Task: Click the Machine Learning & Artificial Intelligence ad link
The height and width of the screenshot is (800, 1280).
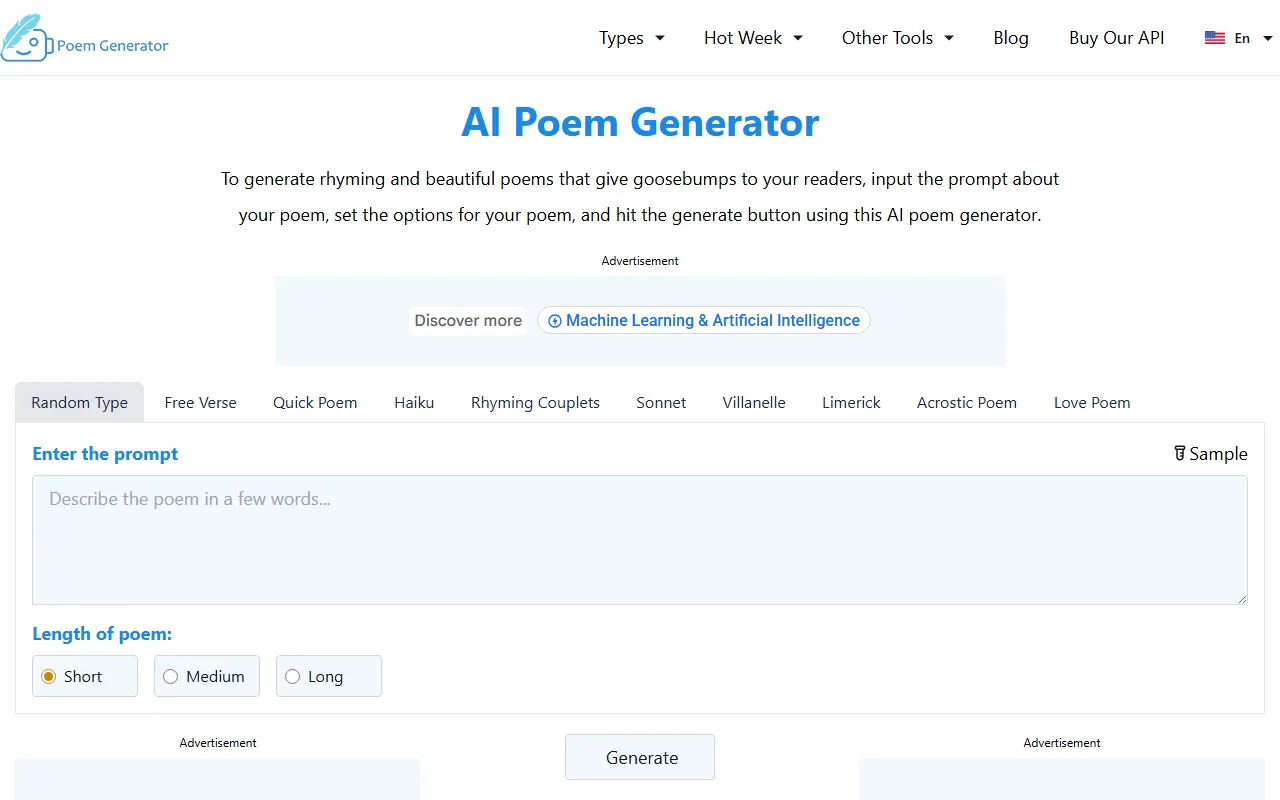Action: (x=712, y=321)
